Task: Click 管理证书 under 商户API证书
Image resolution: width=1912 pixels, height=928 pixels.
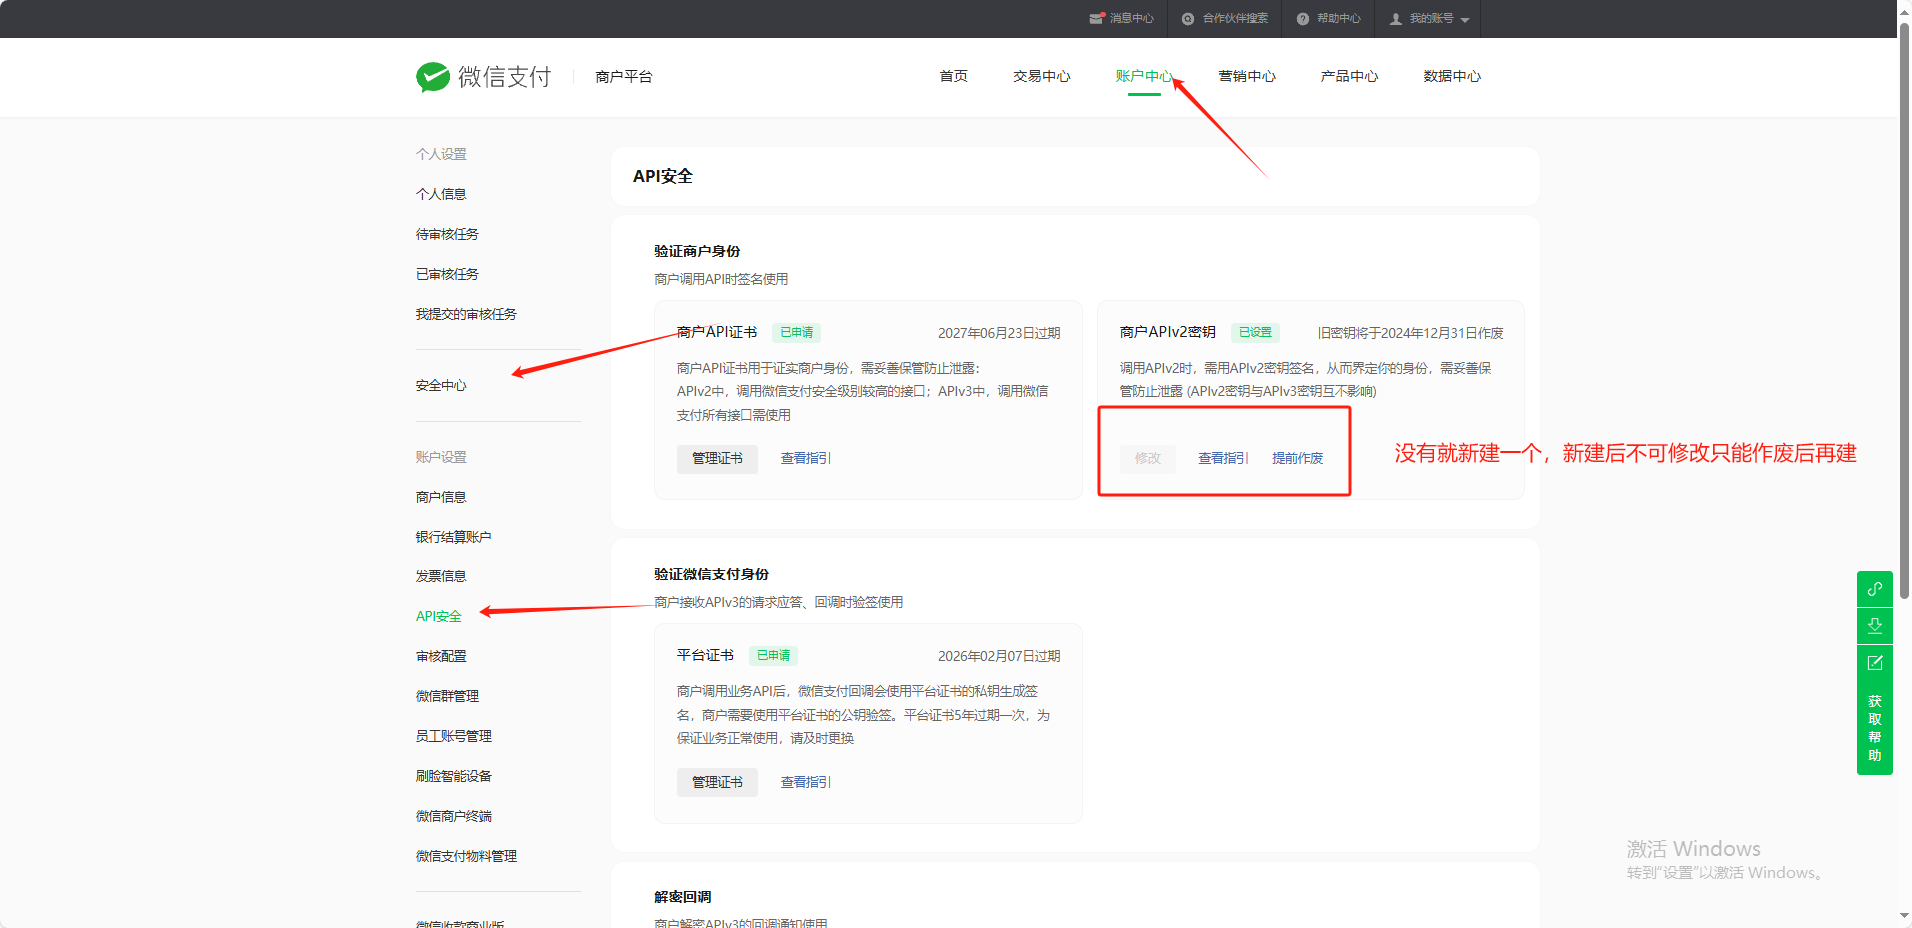Action: point(717,459)
